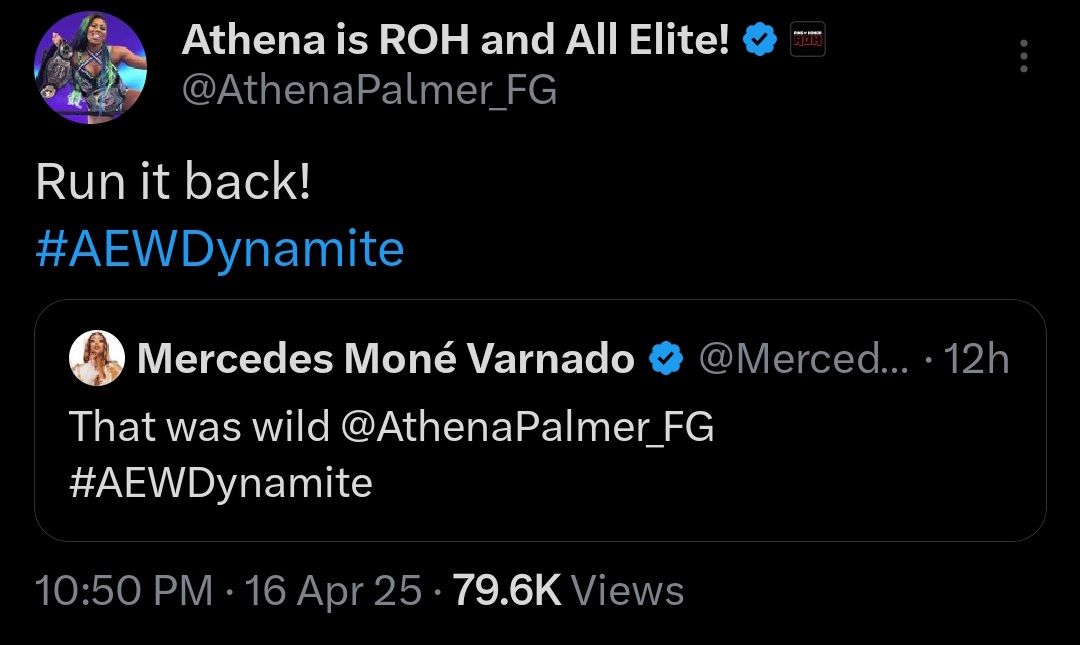The height and width of the screenshot is (645, 1080).
Task: Click the 12h timestamp in quoted tweet
Action: pyautogui.click(x=977, y=358)
